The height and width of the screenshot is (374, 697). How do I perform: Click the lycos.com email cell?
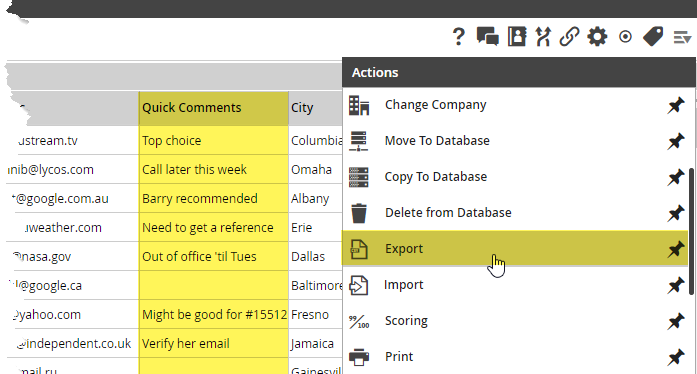pos(73,169)
